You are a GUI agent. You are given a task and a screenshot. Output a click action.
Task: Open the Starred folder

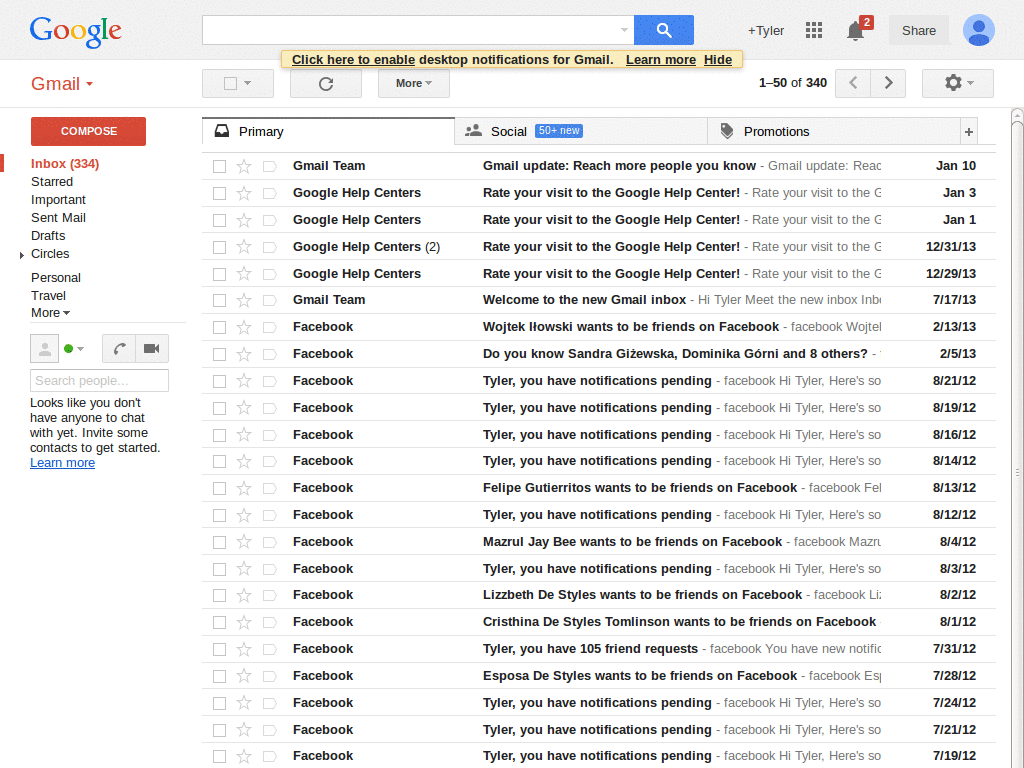(52, 182)
